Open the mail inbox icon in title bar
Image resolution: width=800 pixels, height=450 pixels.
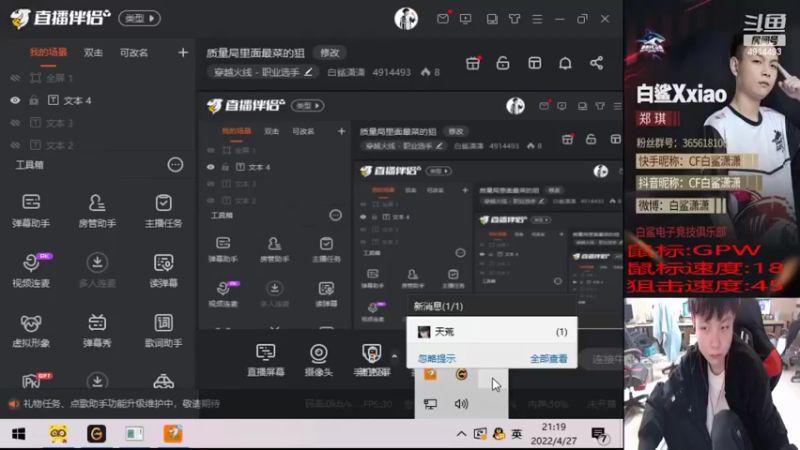pyautogui.click(x=443, y=19)
